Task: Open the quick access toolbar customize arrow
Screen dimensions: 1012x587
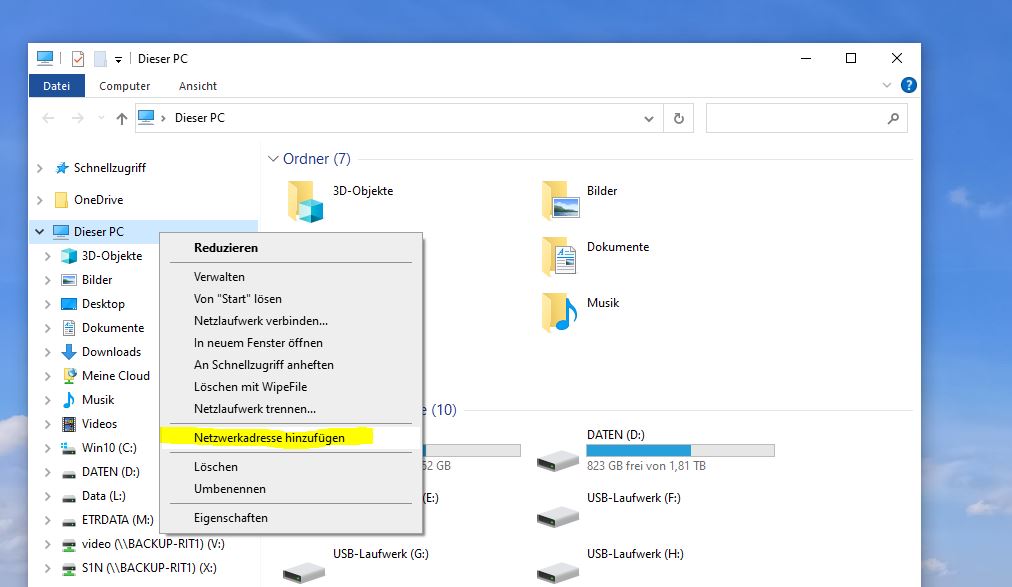Action: 118,59
